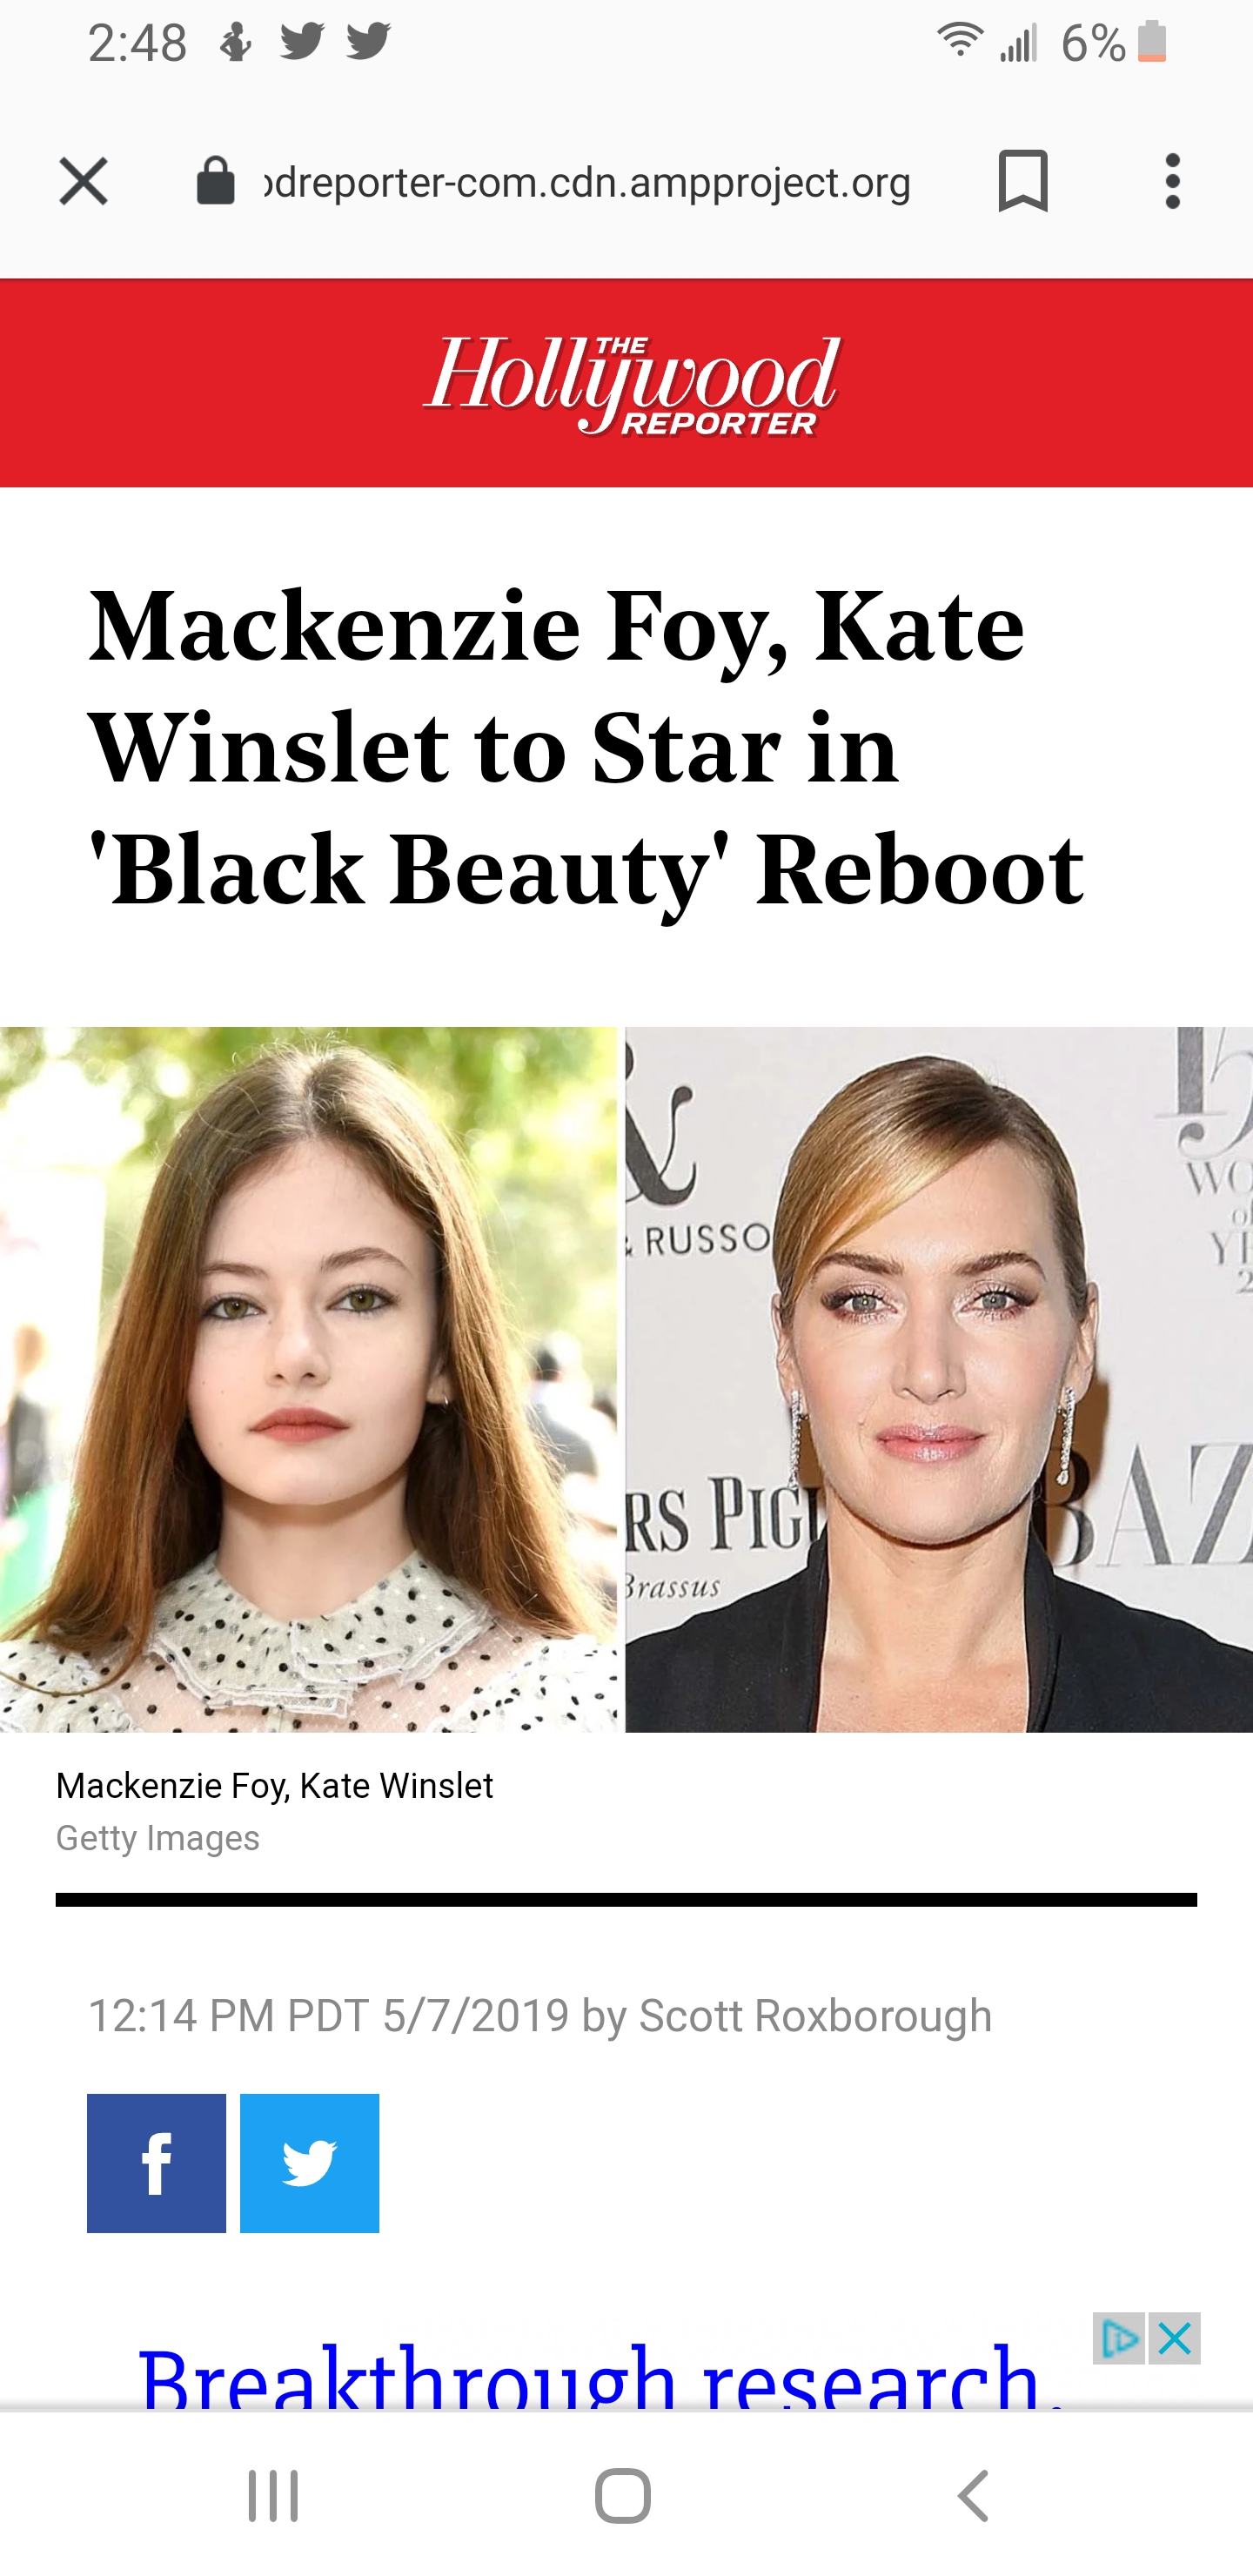Tap author name Scott Roxborough
The height and width of the screenshot is (2576, 1253).
pos(815,2015)
